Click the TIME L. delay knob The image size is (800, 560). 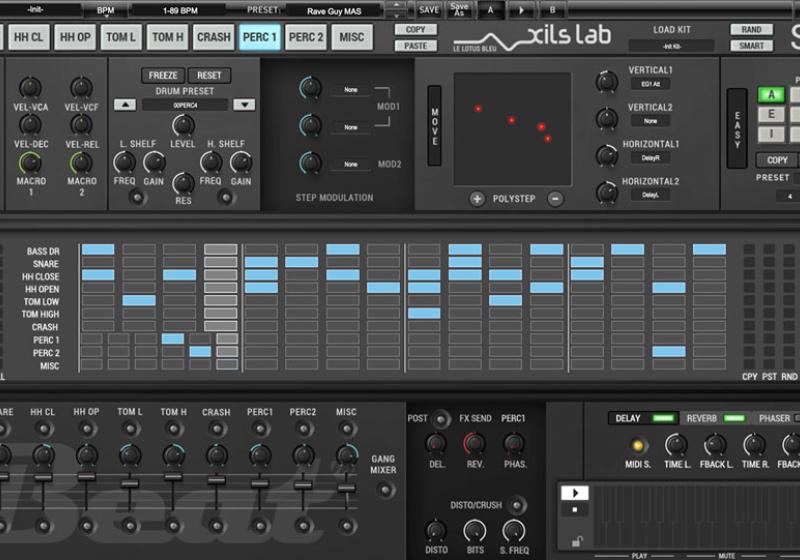676,445
